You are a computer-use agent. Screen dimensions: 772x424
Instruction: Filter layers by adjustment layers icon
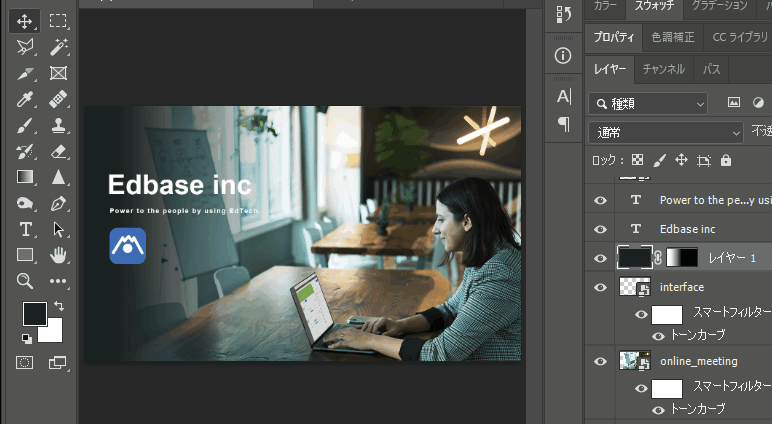pyautogui.click(x=758, y=102)
